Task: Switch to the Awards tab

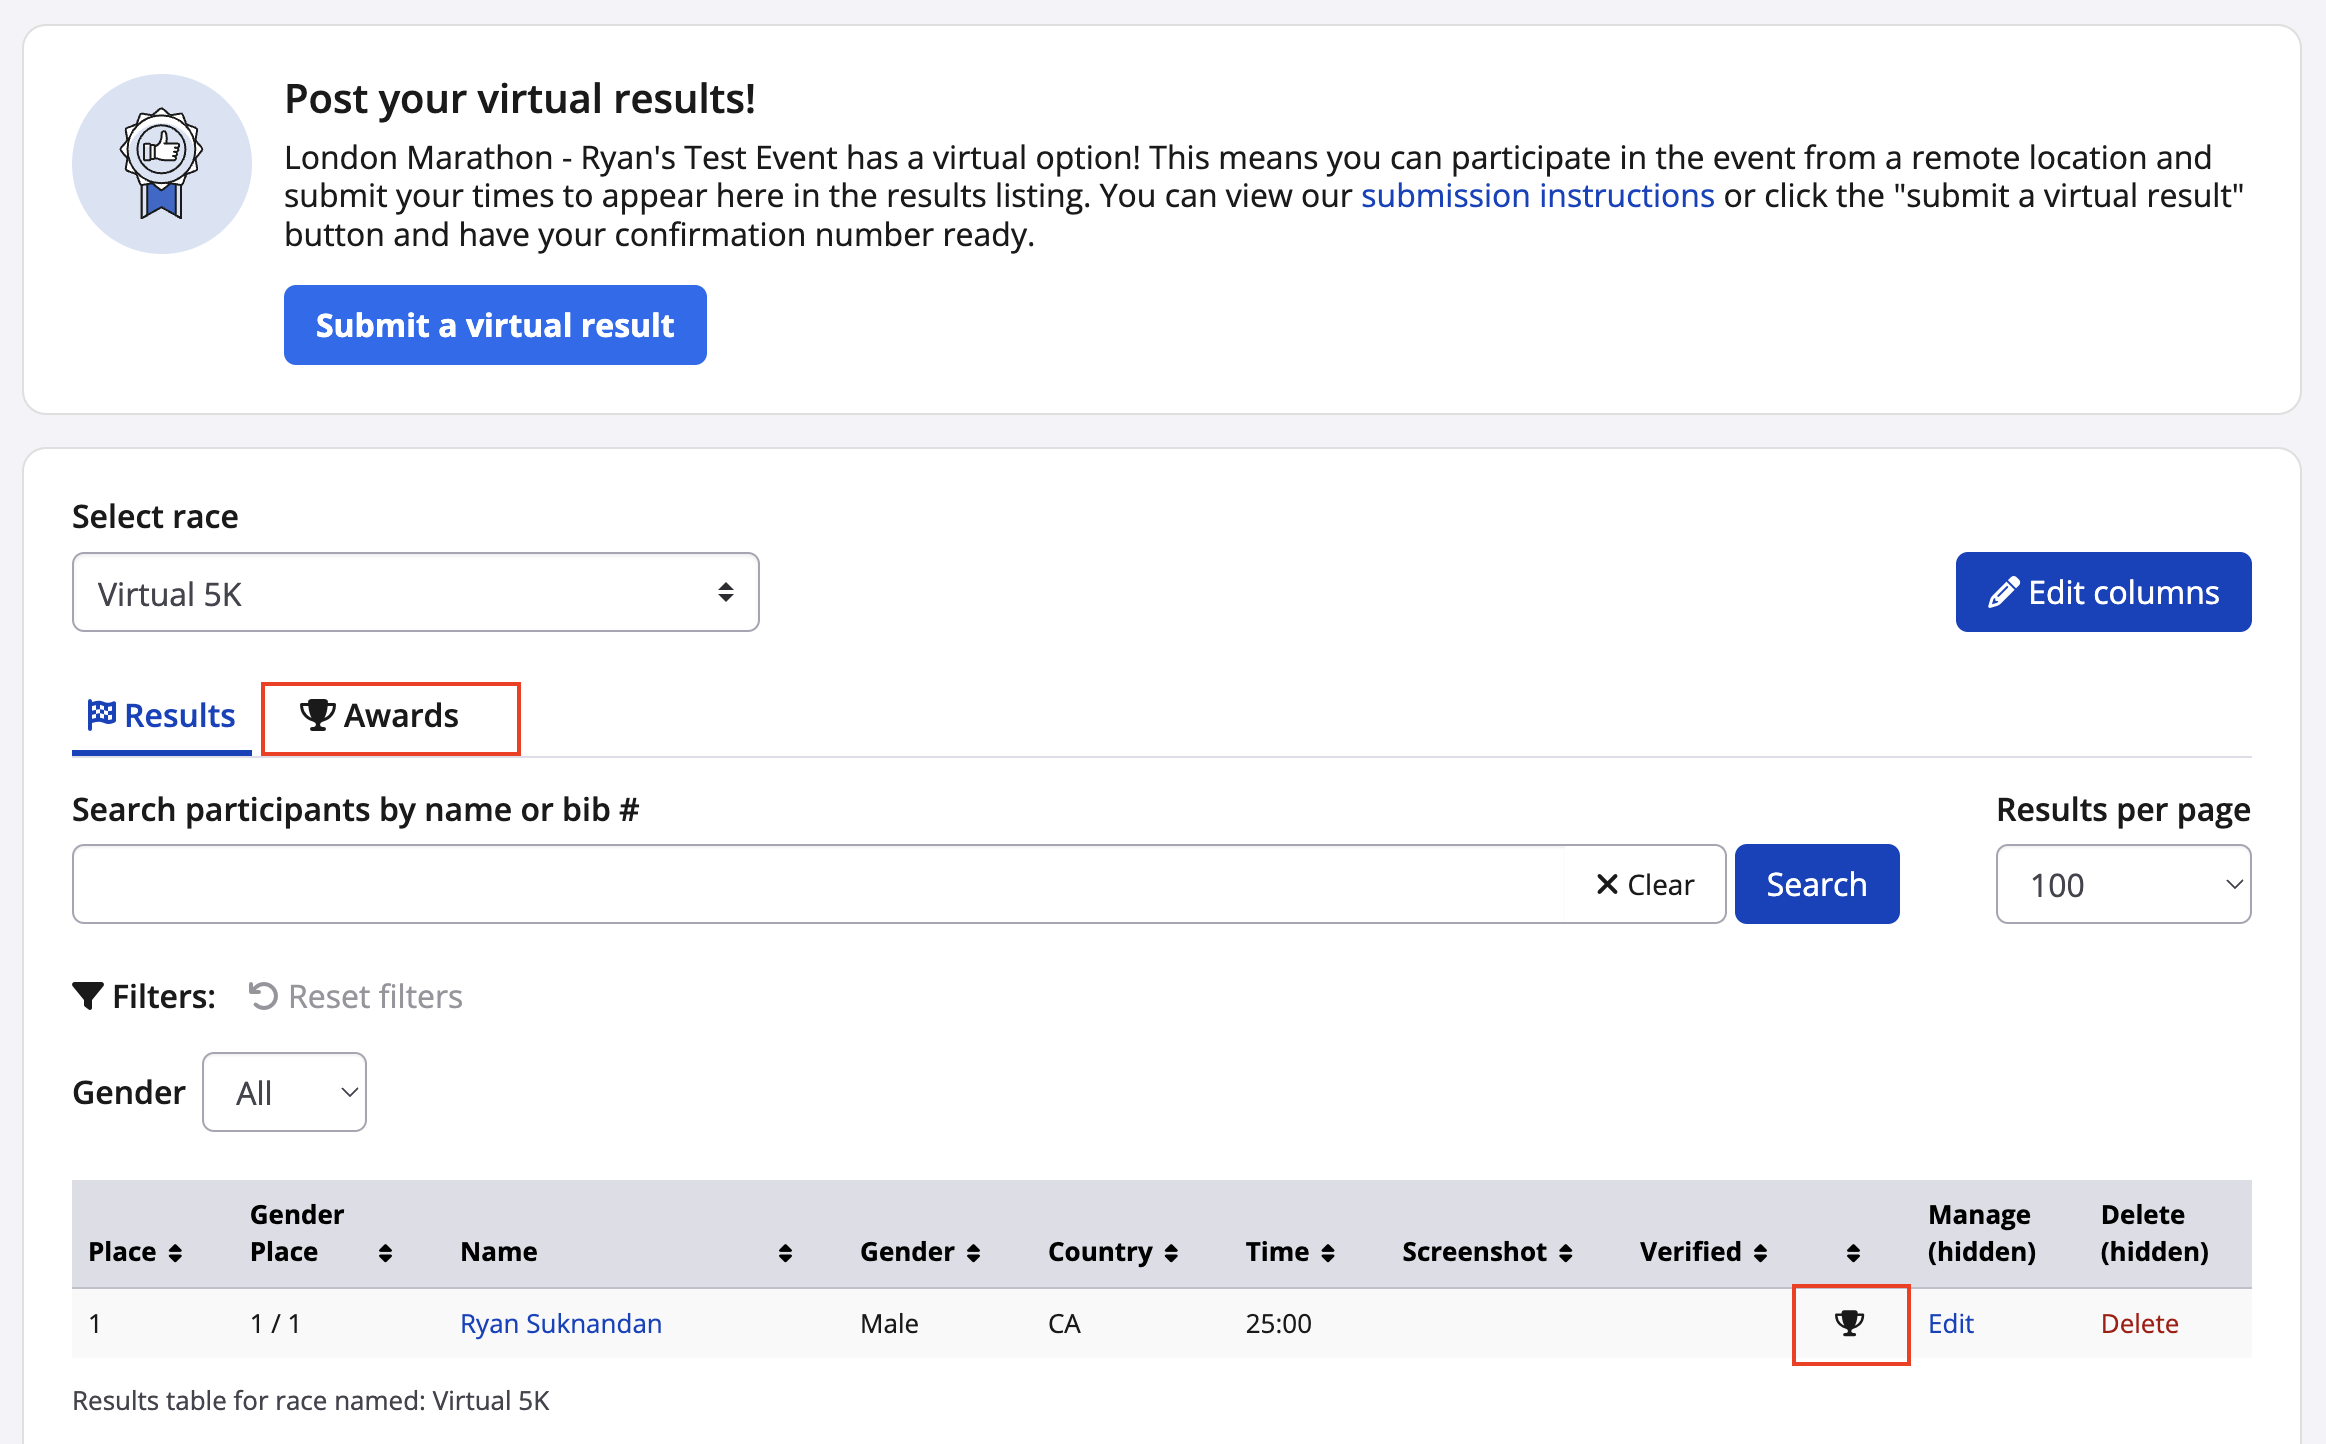Action: (x=390, y=717)
